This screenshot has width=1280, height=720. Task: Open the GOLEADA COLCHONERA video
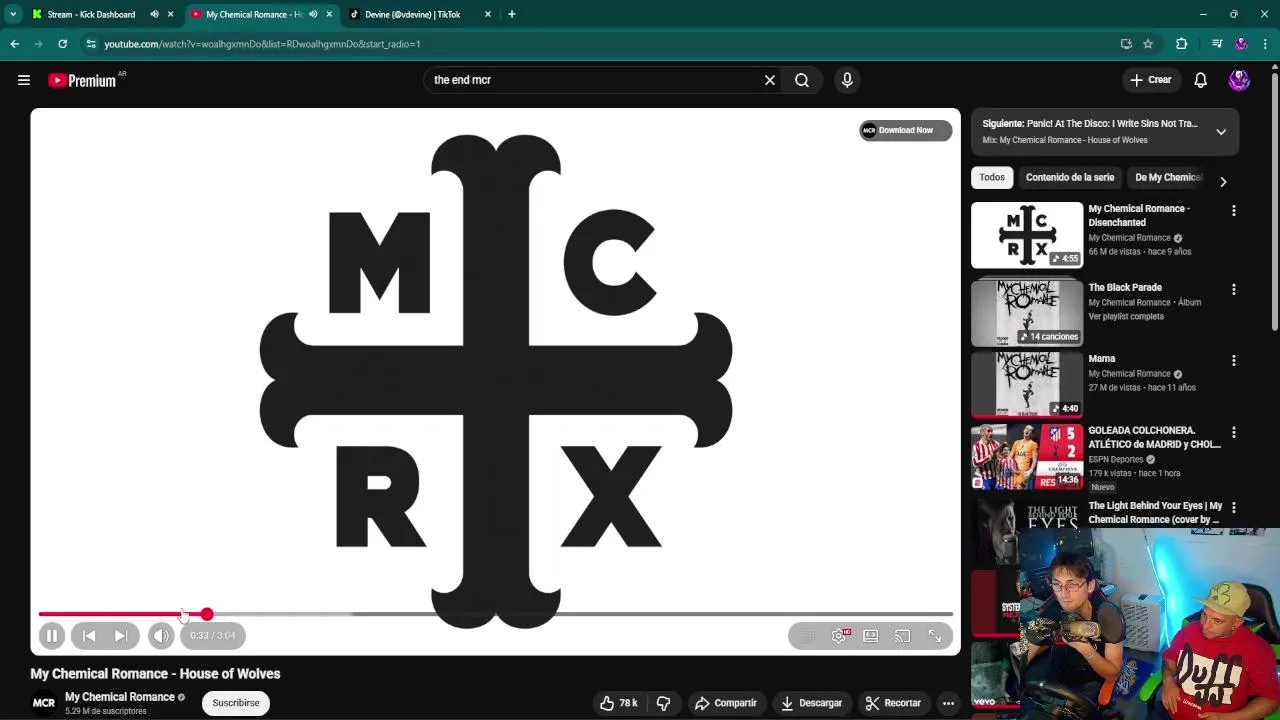tap(1027, 456)
